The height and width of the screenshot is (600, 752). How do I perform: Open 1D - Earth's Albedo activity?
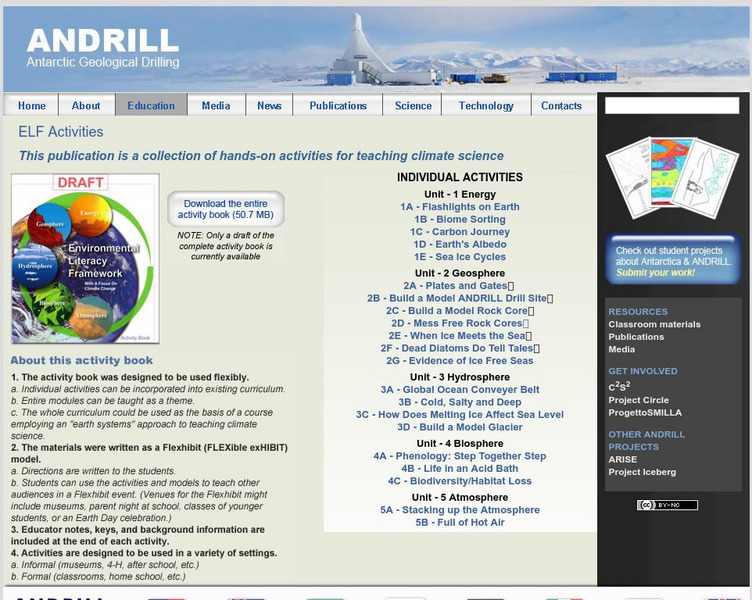point(460,244)
